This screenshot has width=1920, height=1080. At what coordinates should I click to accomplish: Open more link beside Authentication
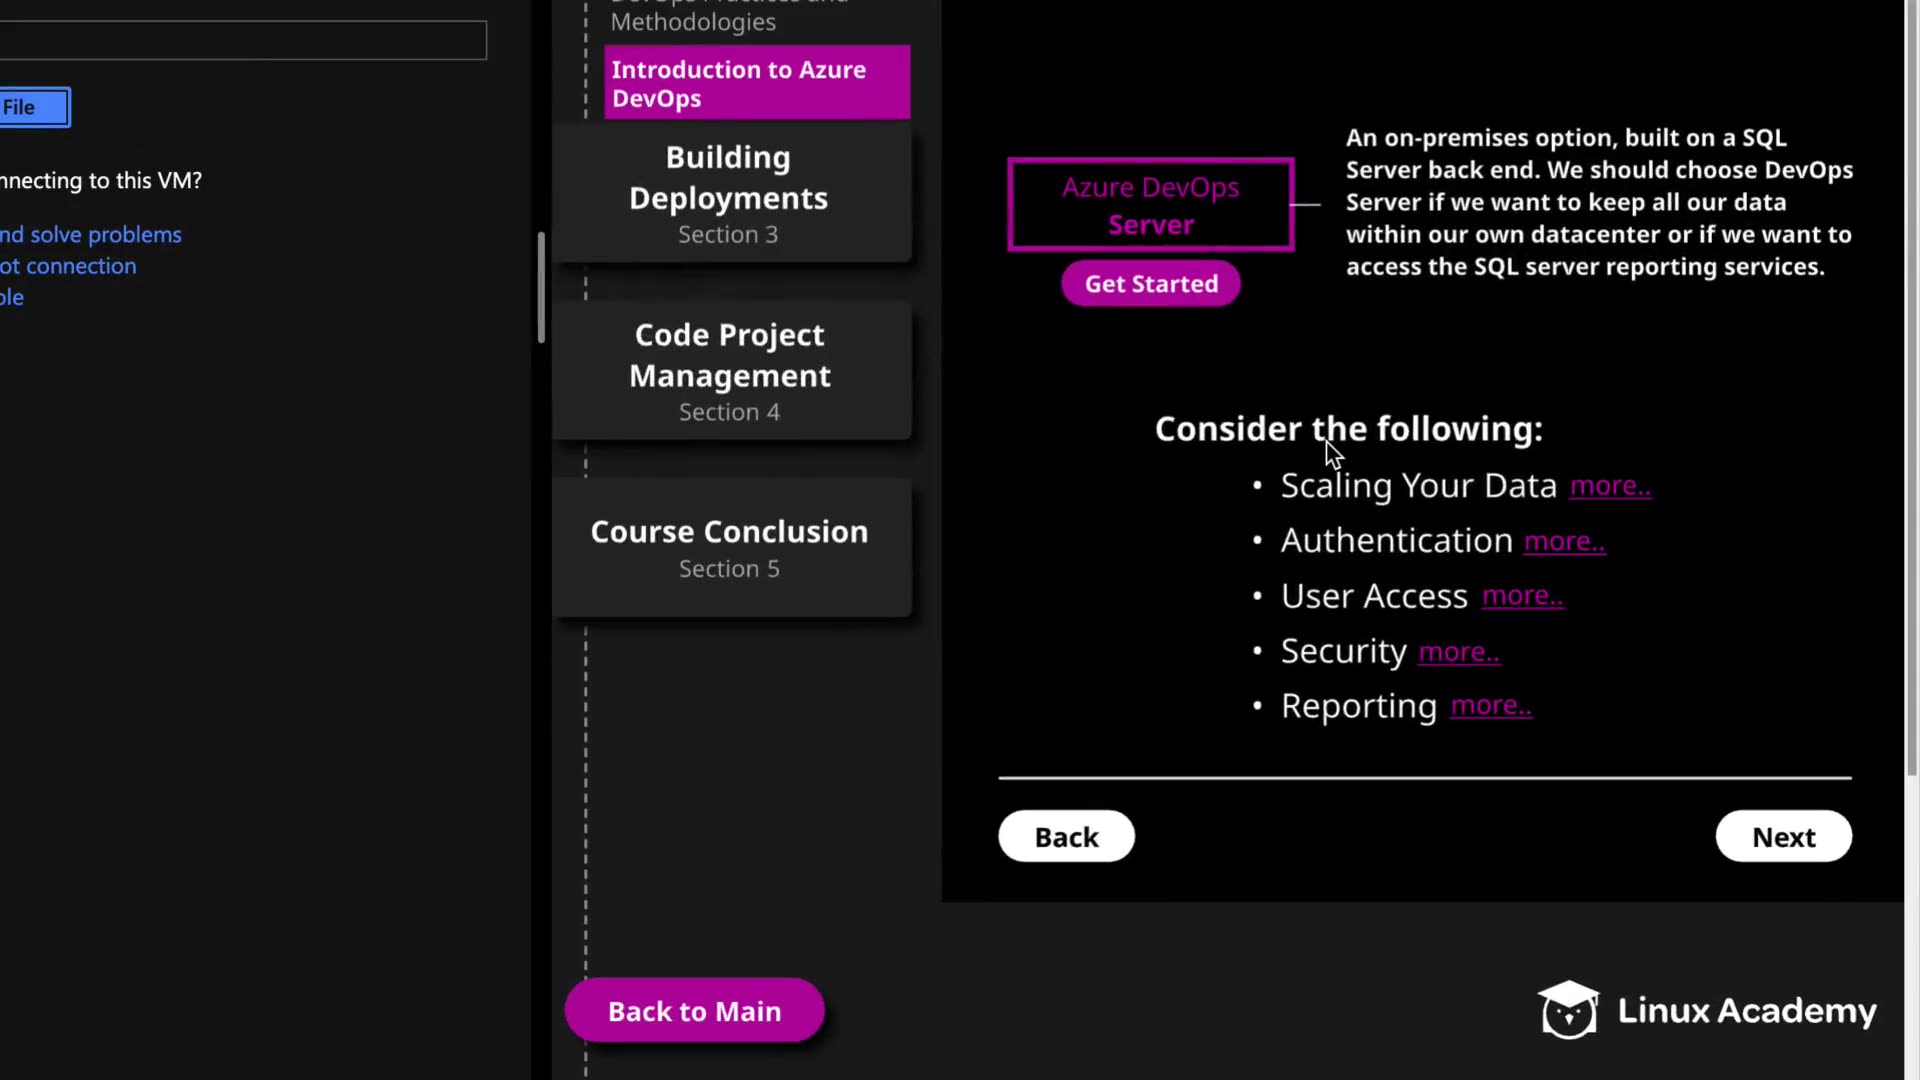[x=1564, y=541]
